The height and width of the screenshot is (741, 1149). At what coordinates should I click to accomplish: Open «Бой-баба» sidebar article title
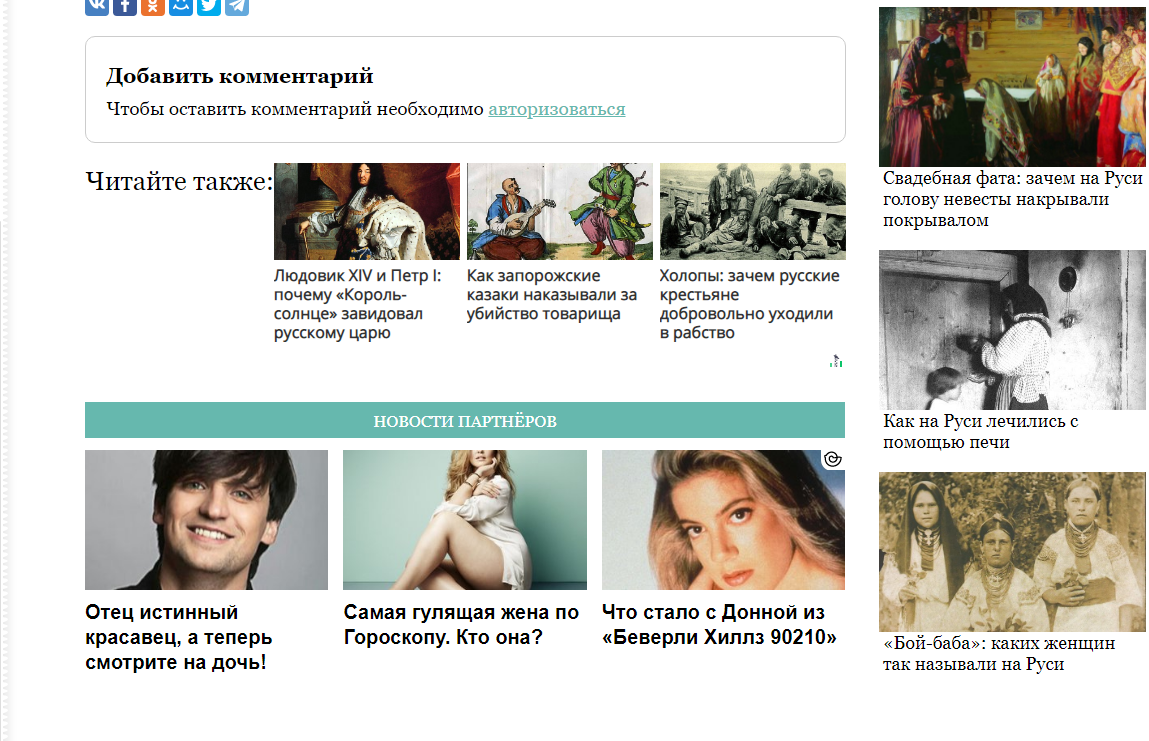click(x=999, y=654)
